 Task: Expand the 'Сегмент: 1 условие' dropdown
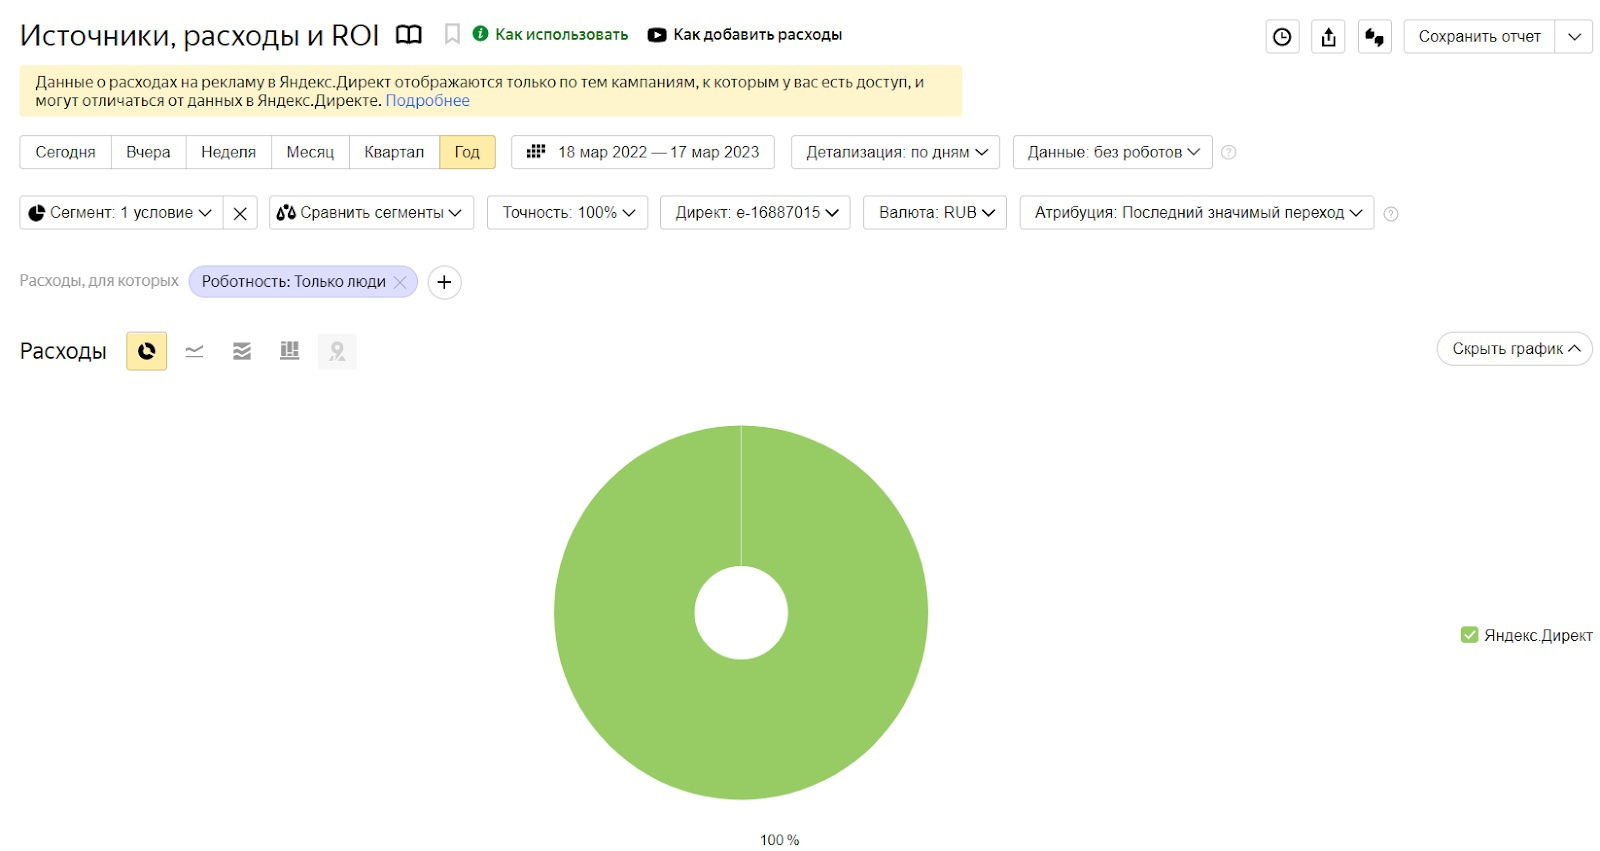click(121, 213)
